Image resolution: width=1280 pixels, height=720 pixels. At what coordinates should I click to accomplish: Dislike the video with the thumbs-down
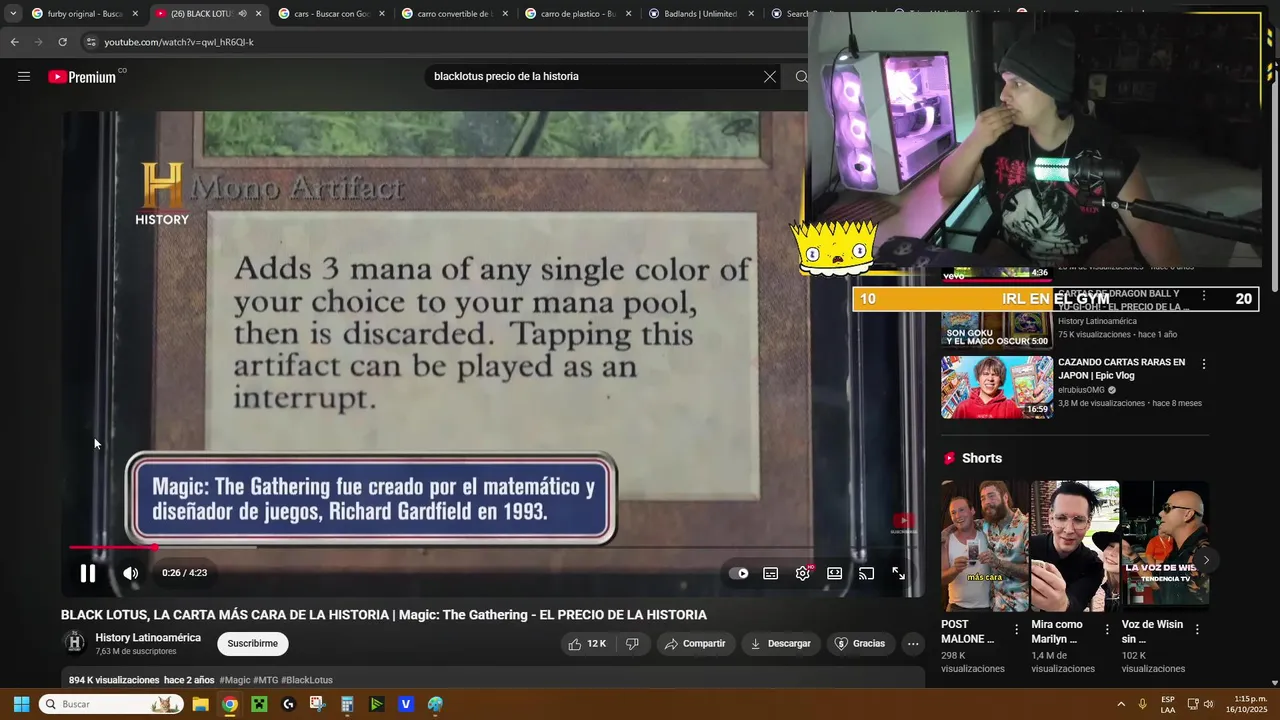pyautogui.click(x=632, y=644)
